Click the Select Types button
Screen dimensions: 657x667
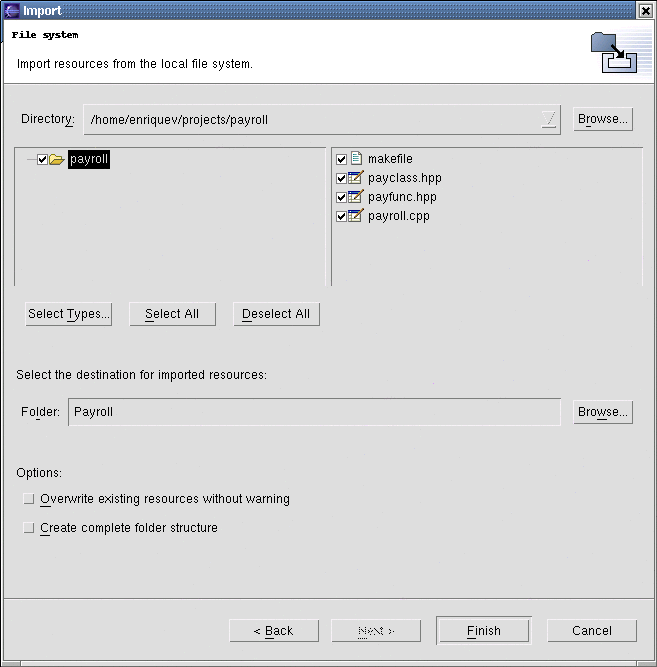(x=69, y=314)
